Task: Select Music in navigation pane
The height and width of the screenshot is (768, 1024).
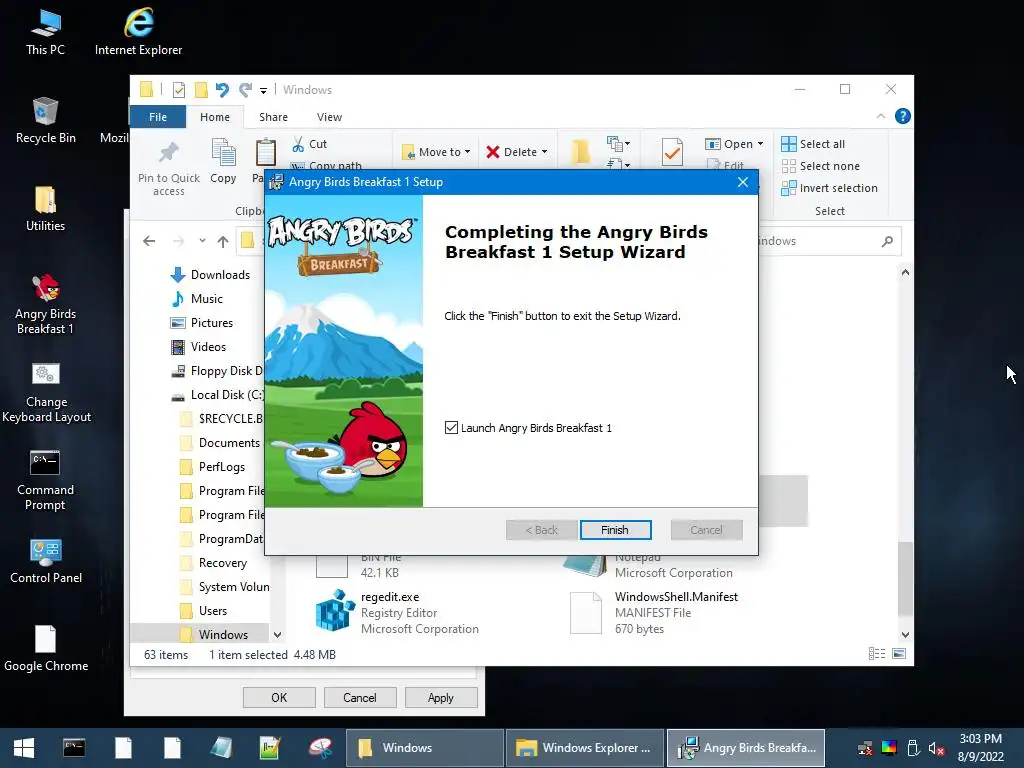Action: coord(197,298)
